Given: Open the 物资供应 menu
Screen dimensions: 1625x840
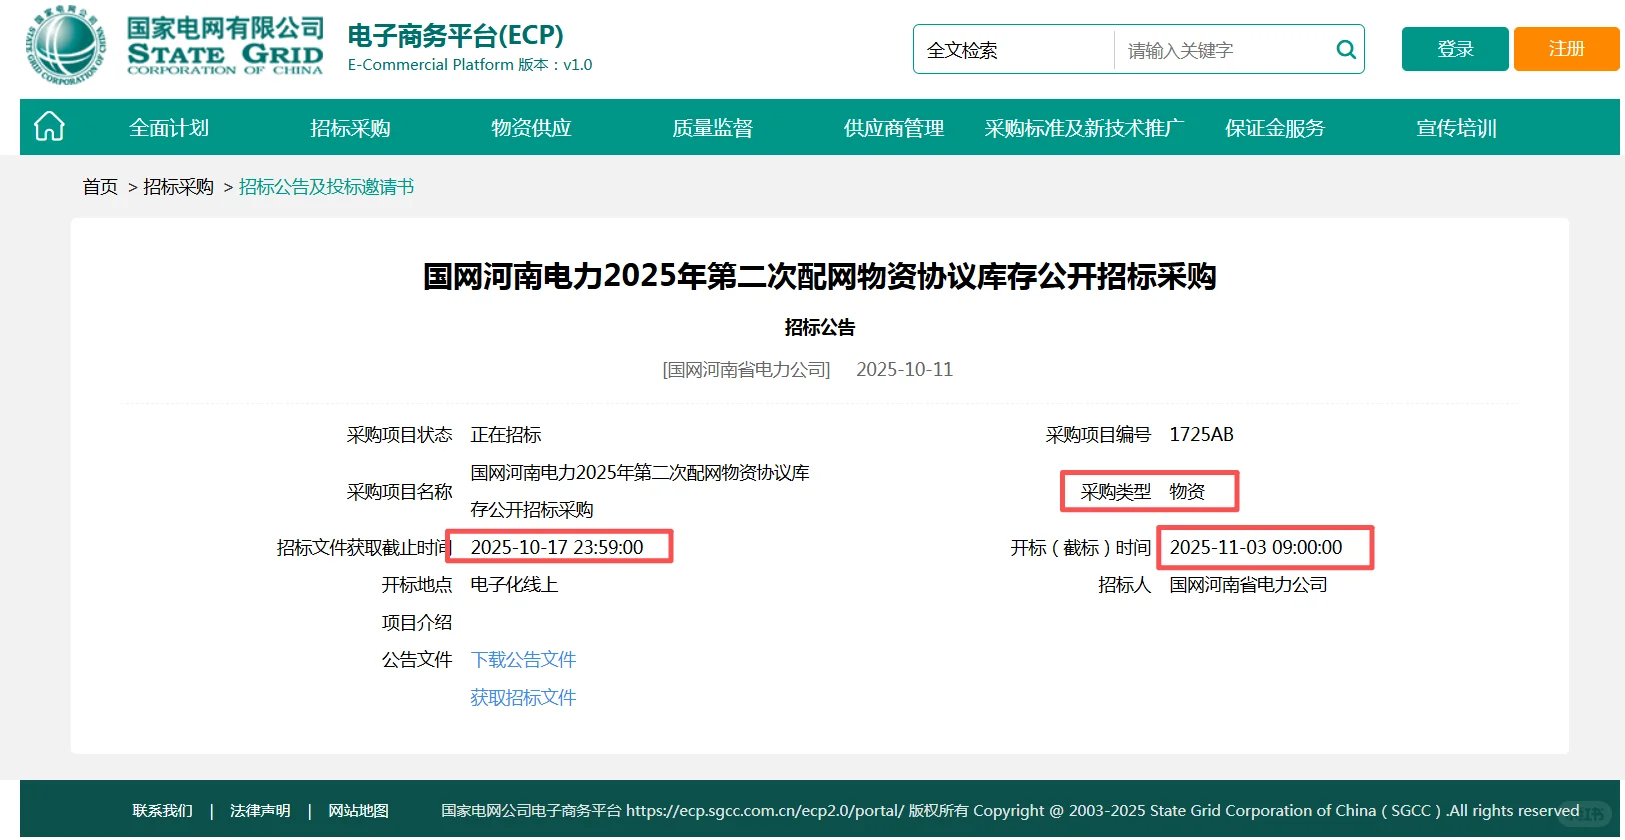Looking at the screenshot, I should [531, 128].
